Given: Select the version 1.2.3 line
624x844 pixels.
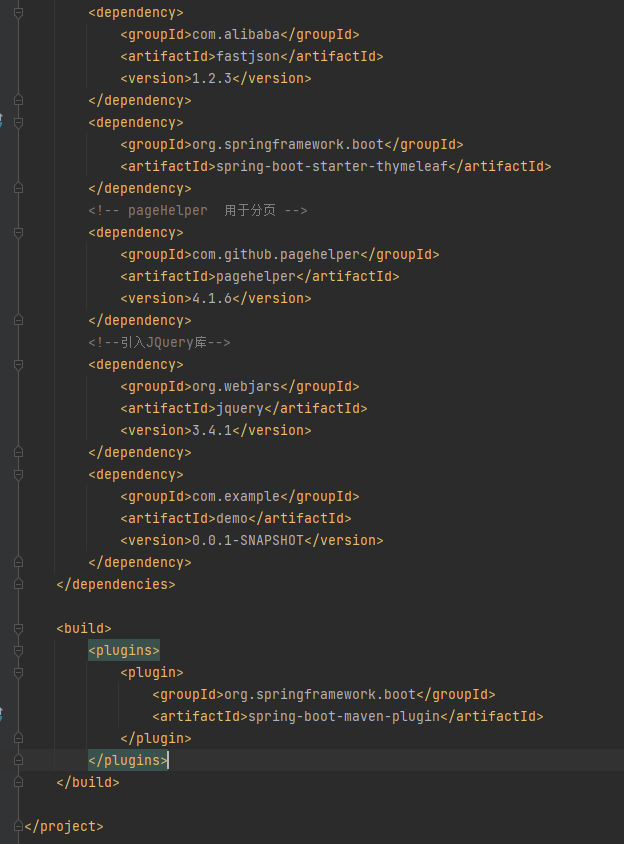Looking at the screenshot, I should [x=216, y=79].
